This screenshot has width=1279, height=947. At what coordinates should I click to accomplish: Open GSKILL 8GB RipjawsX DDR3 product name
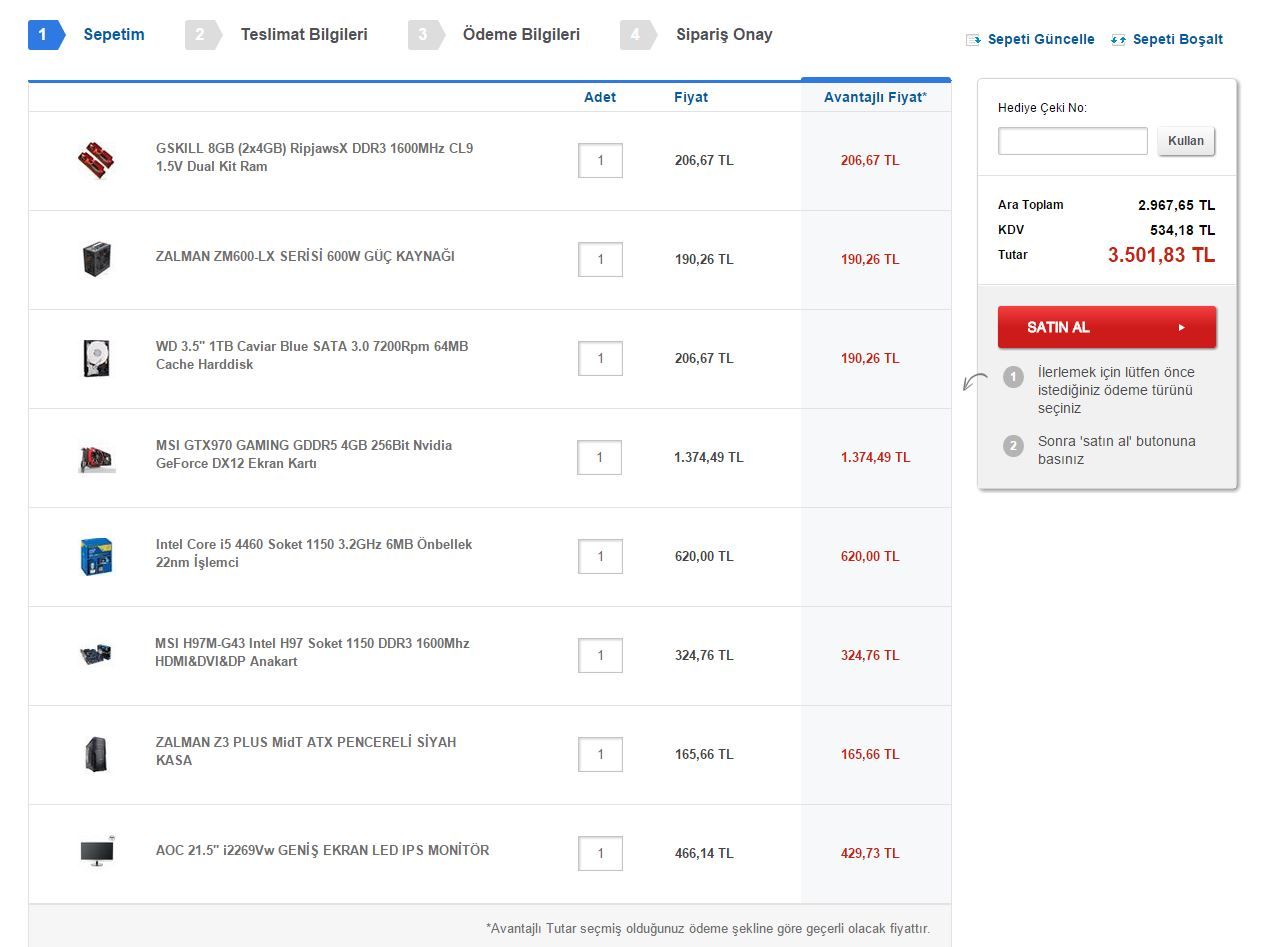tap(314, 157)
